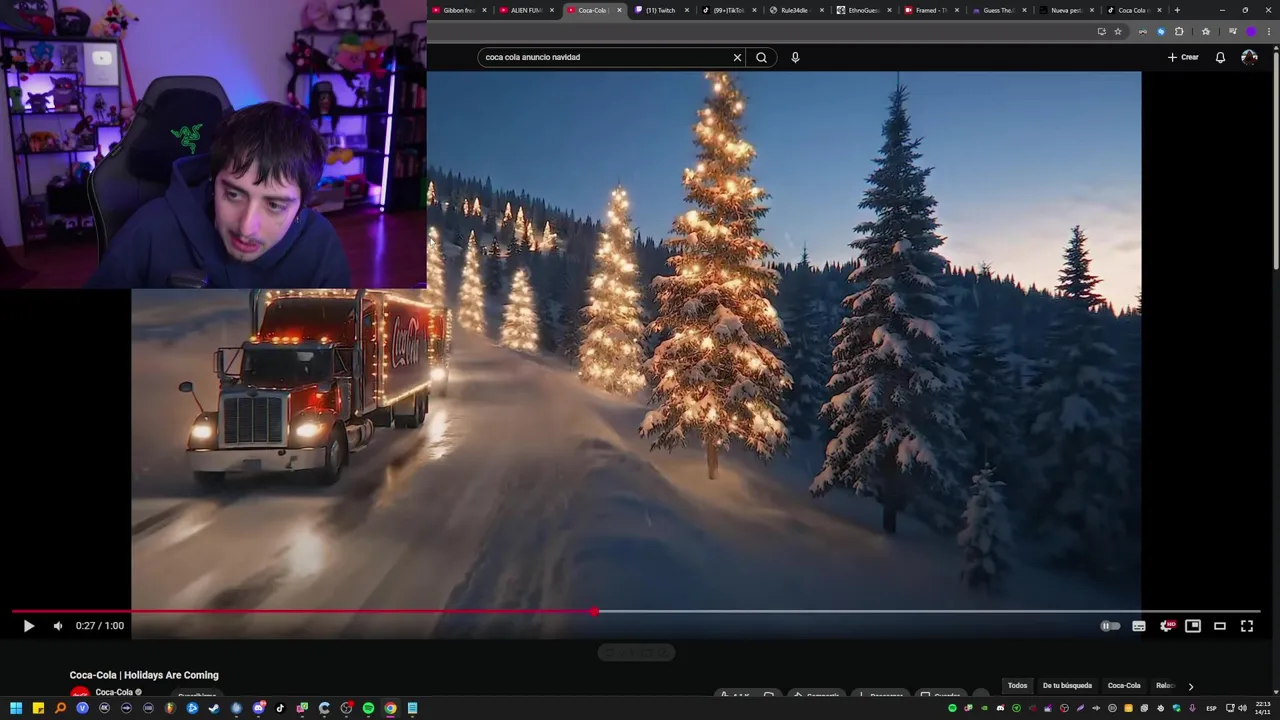Toggle the autoplay switch in player
This screenshot has height=720, width=1280.
click(1110, 626)
